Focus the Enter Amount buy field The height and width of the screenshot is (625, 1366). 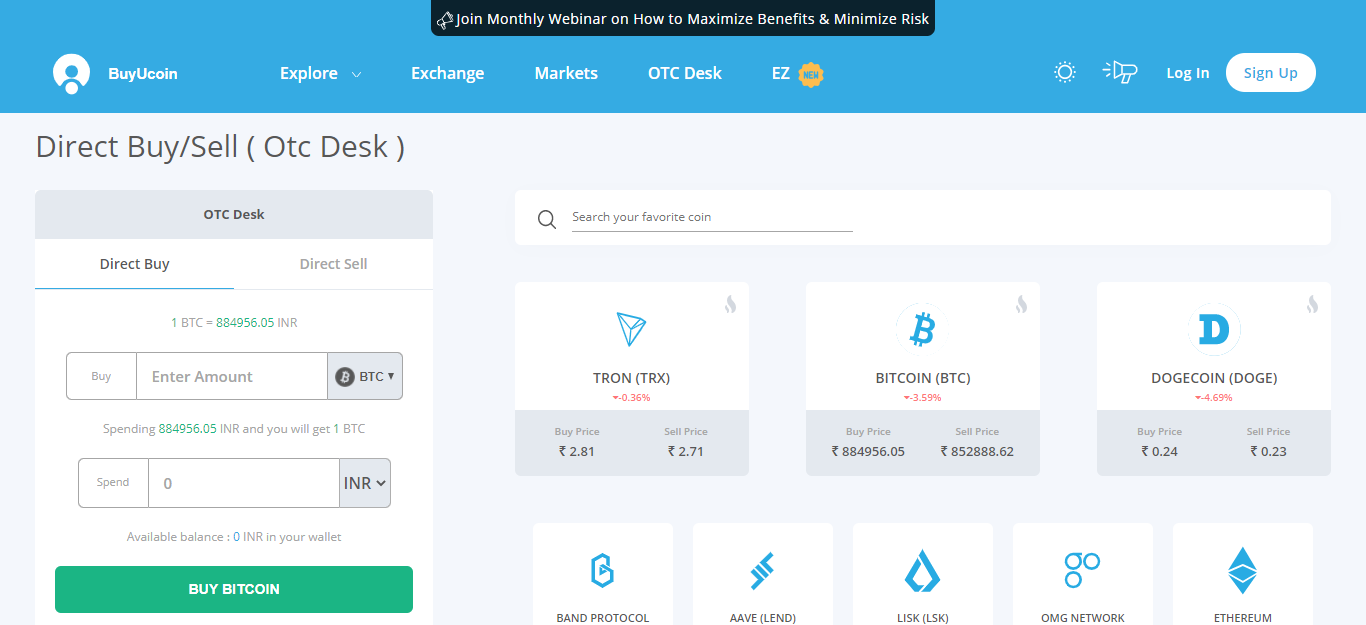[231, 376]
